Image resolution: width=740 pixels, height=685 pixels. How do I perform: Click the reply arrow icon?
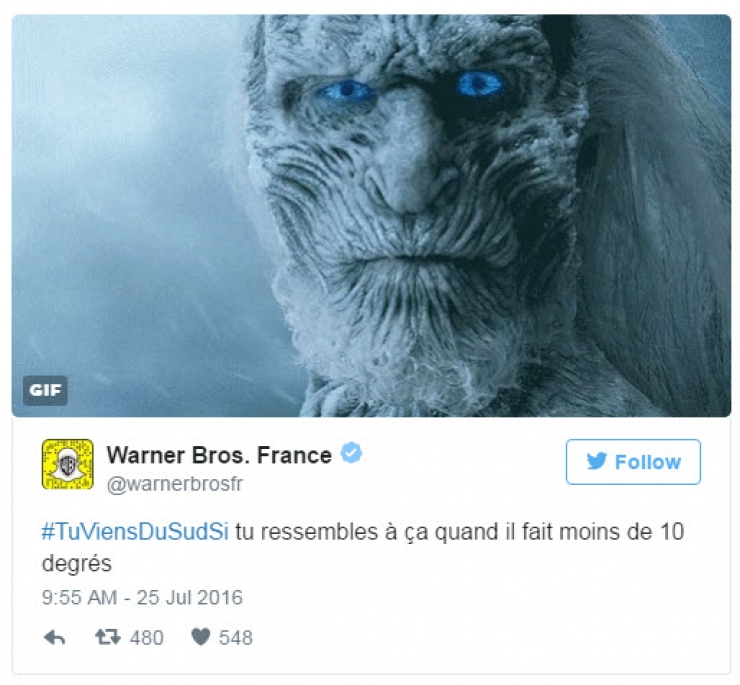tap(54, 638)
